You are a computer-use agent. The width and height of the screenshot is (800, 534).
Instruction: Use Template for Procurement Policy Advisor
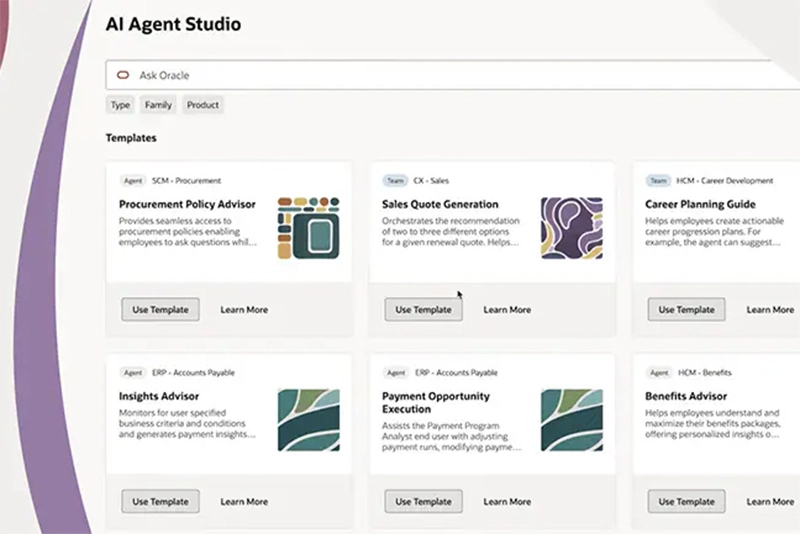click(160, 310)
